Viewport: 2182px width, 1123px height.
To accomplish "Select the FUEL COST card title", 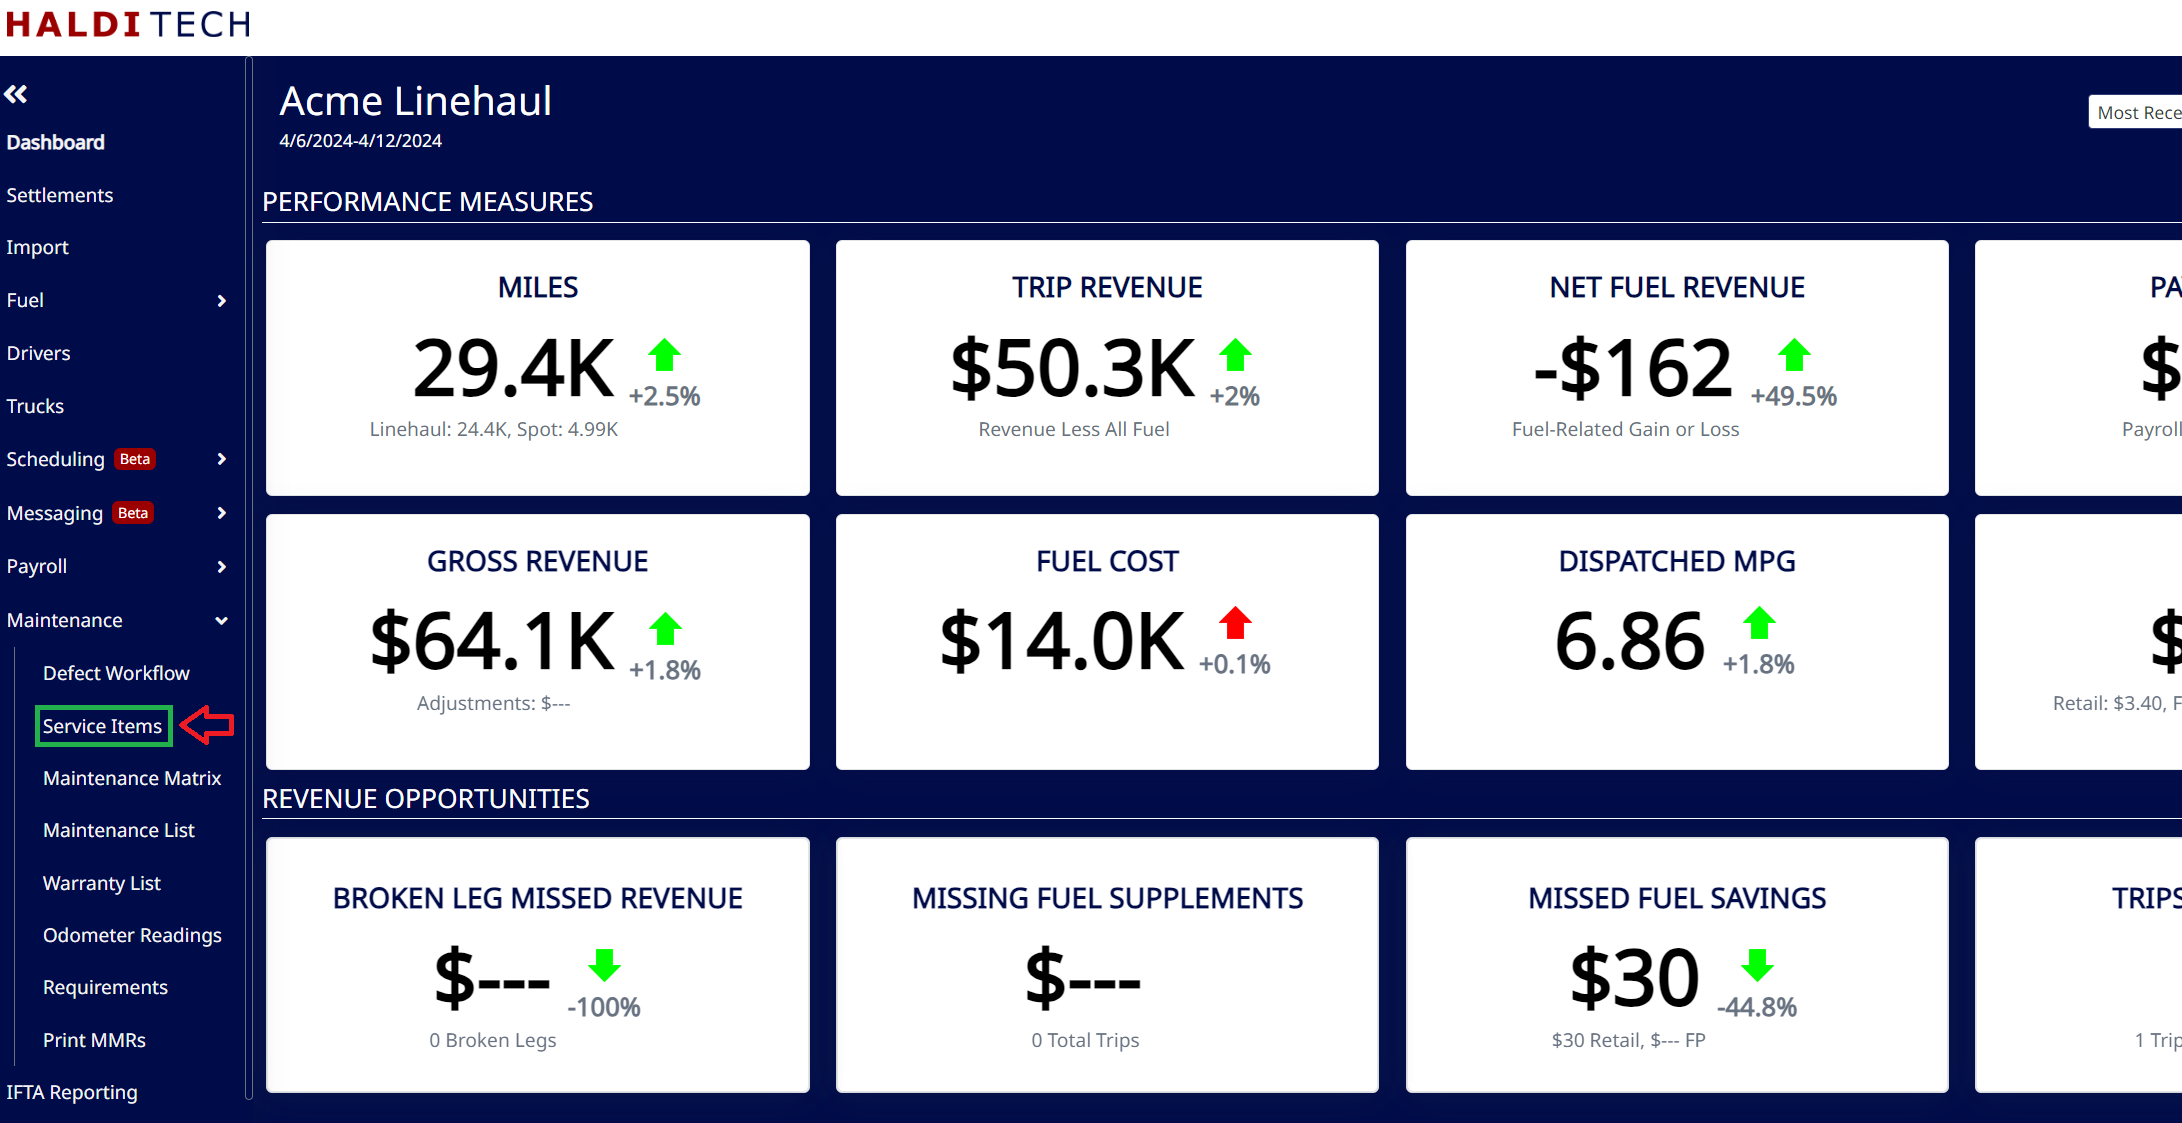I will click(x=1107, y=561).
